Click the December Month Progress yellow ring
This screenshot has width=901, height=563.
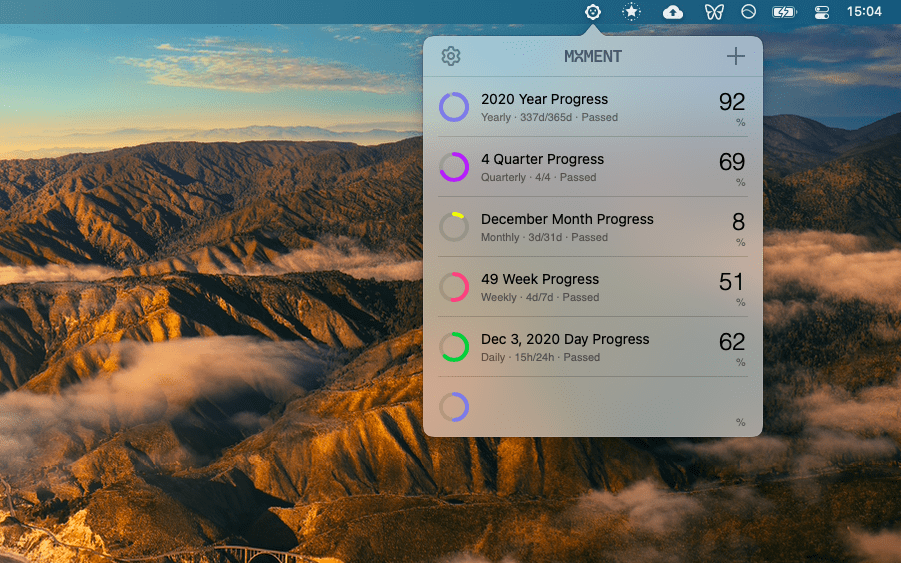click(x=454, y=227)
